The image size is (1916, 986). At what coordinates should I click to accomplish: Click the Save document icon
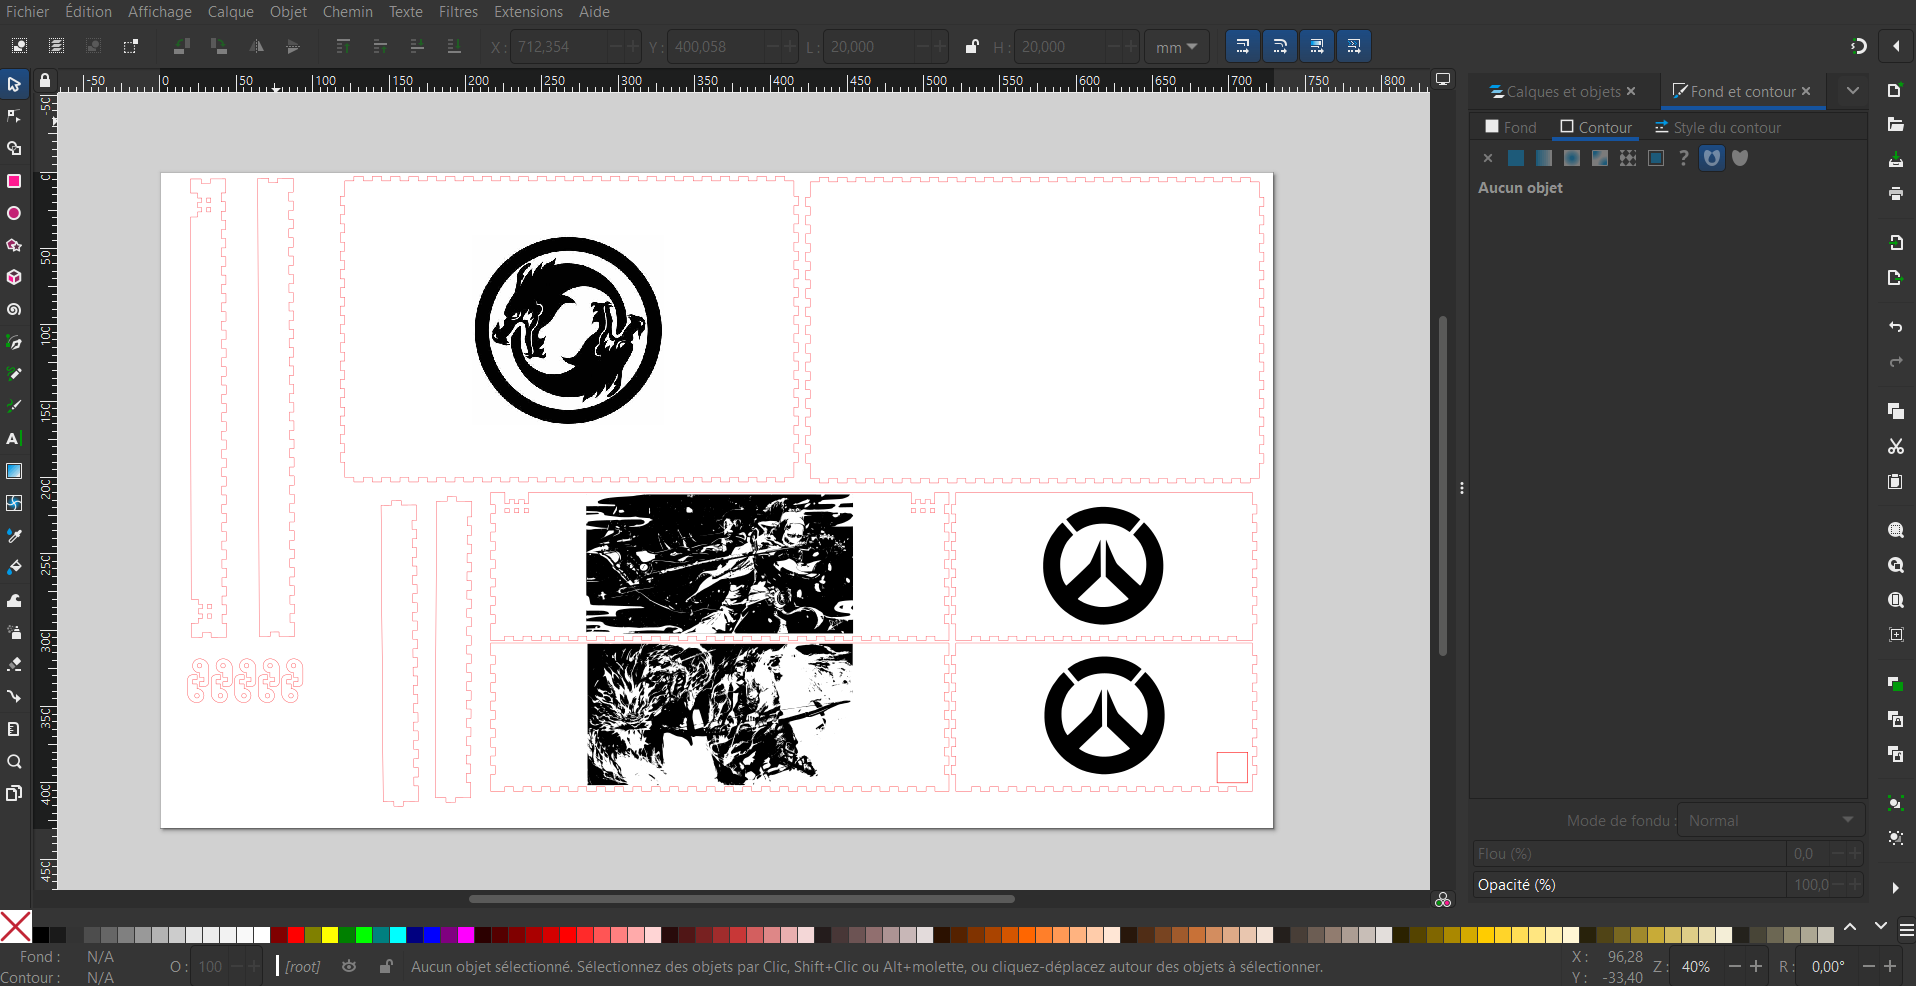pyautogui.click(x=1895, y=160)
